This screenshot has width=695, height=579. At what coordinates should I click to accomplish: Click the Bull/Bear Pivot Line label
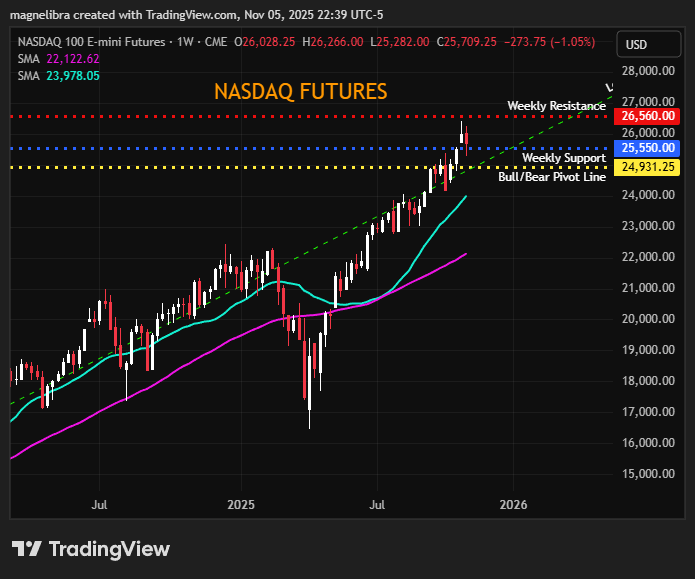coord(552,177)
